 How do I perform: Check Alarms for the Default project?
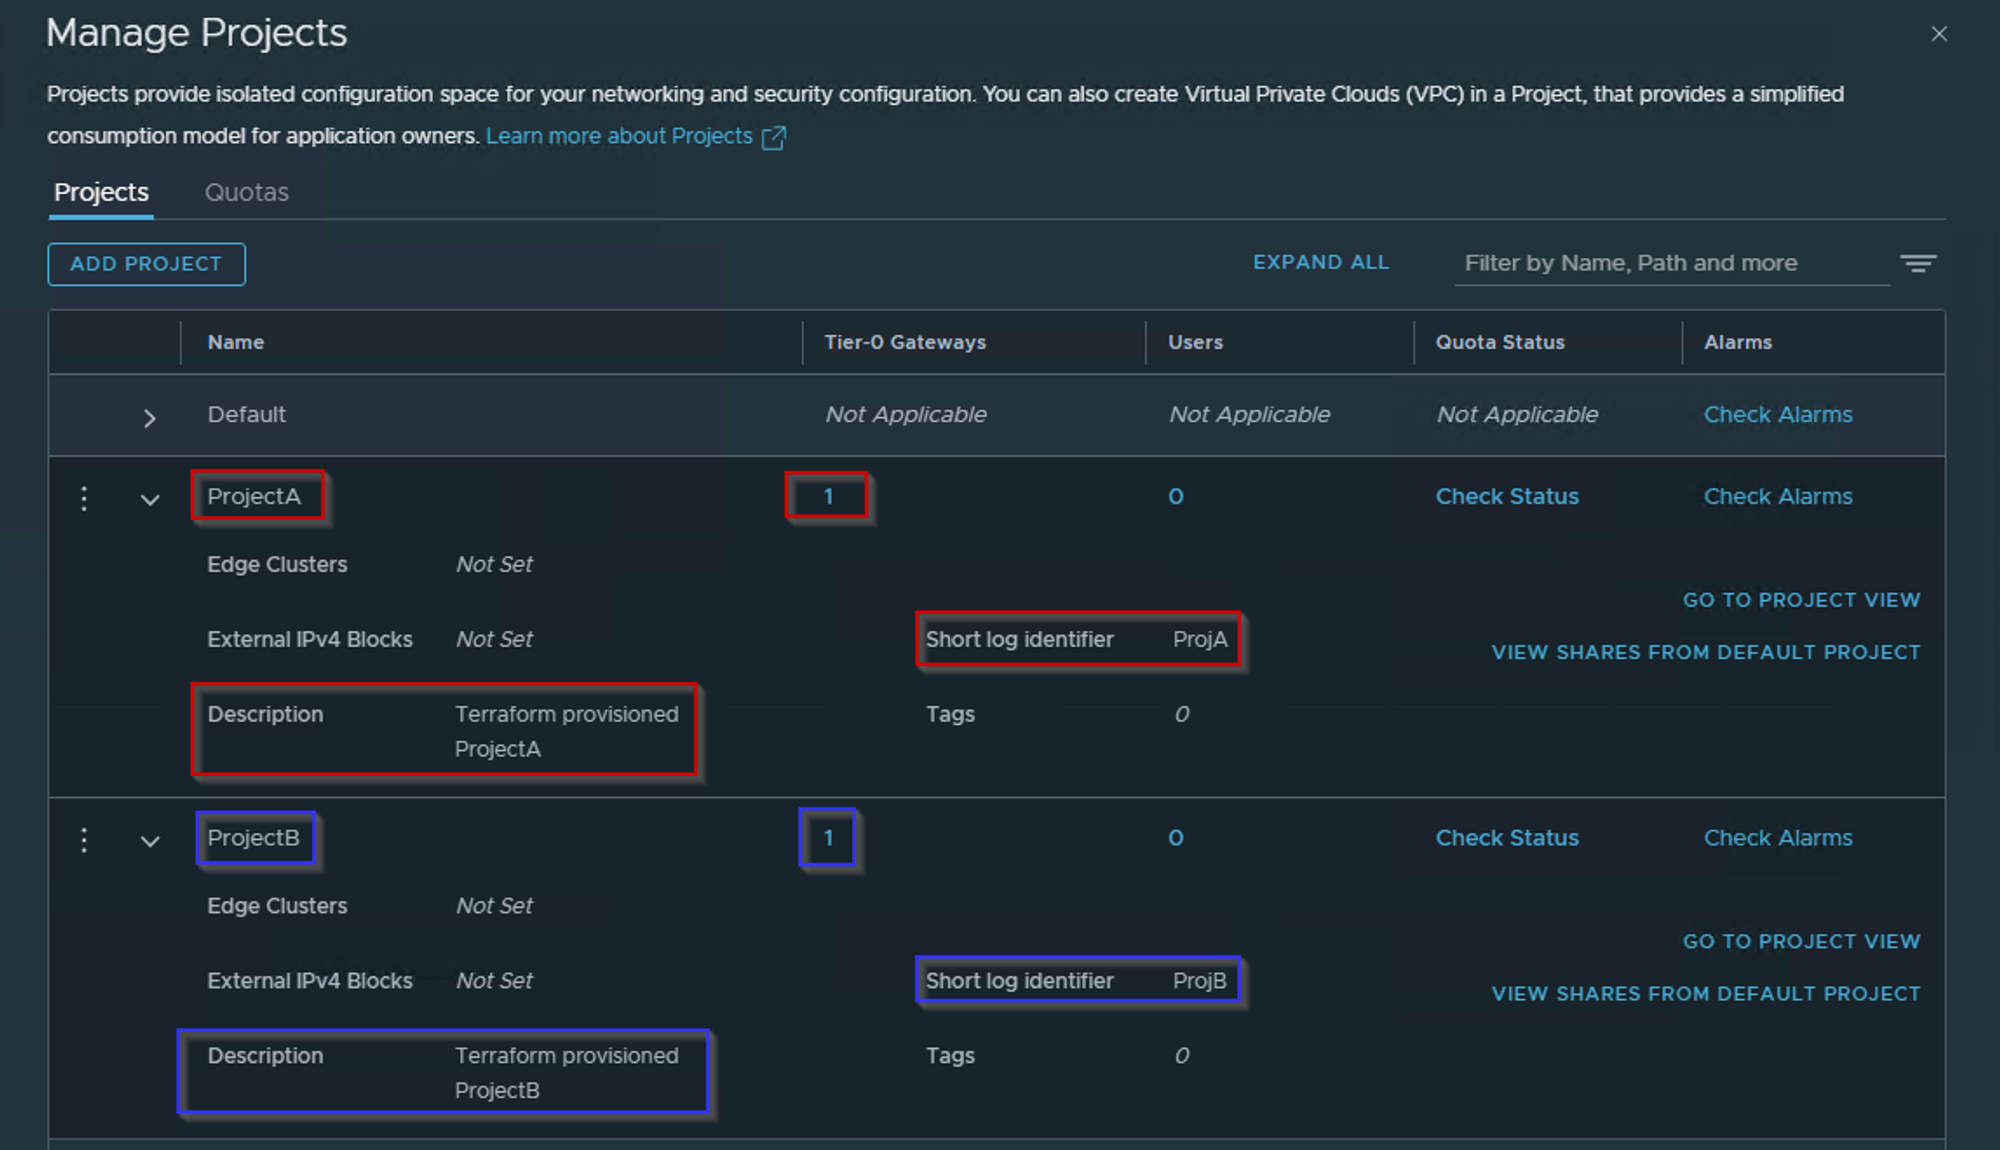pyautogui.click(x=1777, y=414)
